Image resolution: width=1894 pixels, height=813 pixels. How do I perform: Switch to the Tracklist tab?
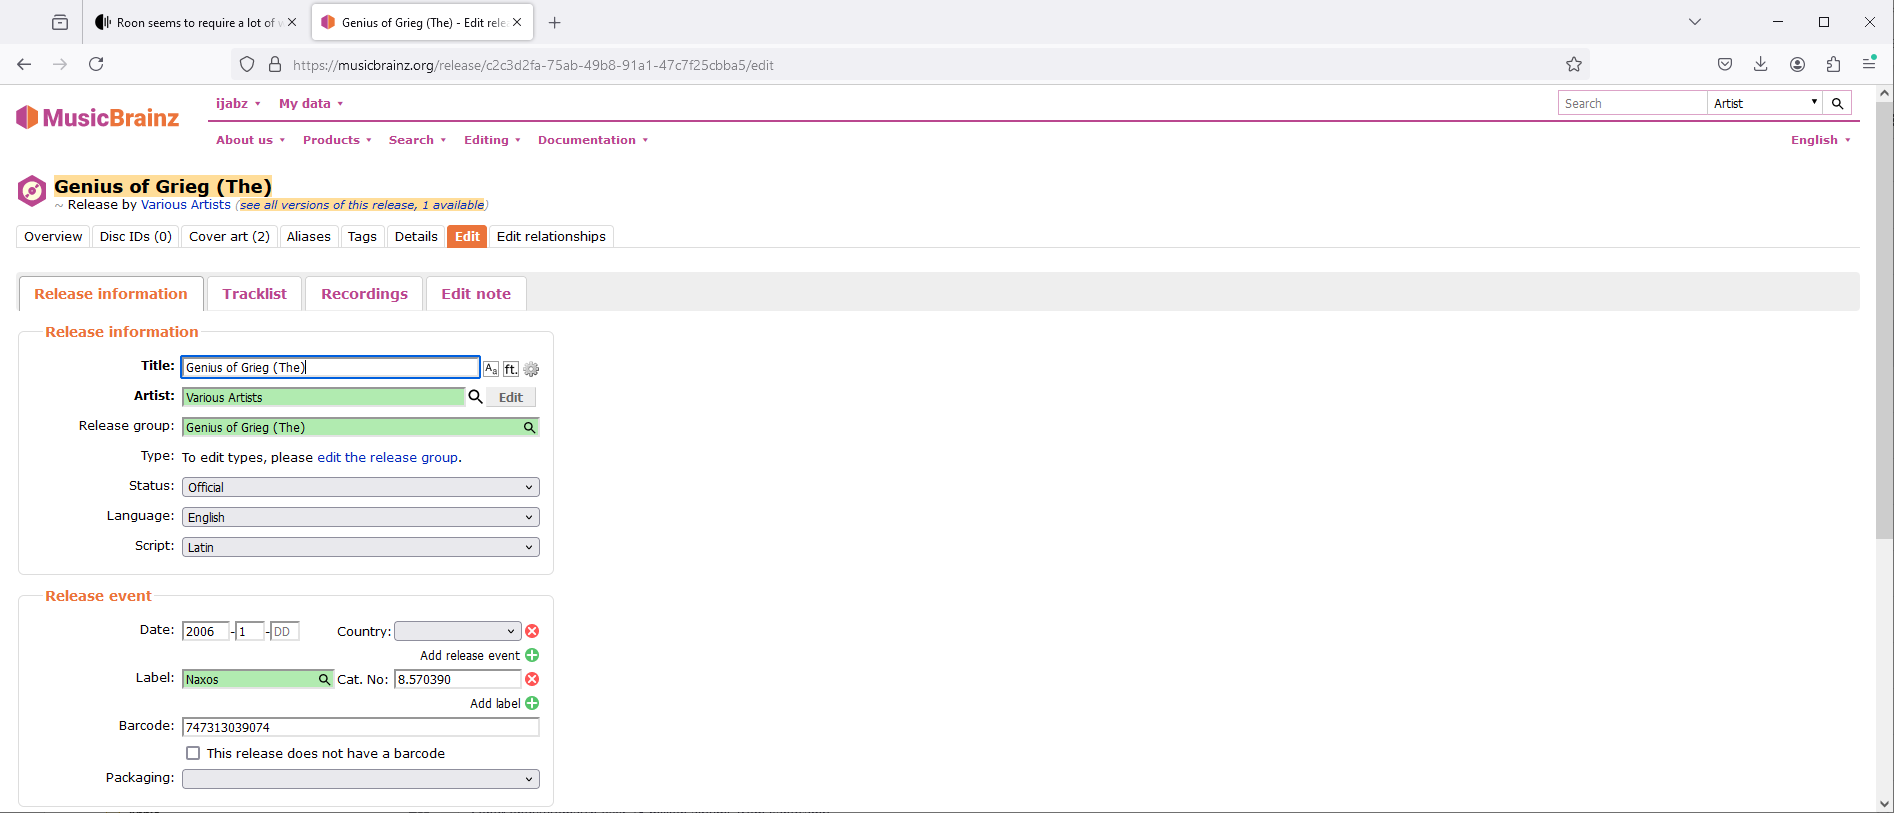pyautogui.click(x=254, y=294)
